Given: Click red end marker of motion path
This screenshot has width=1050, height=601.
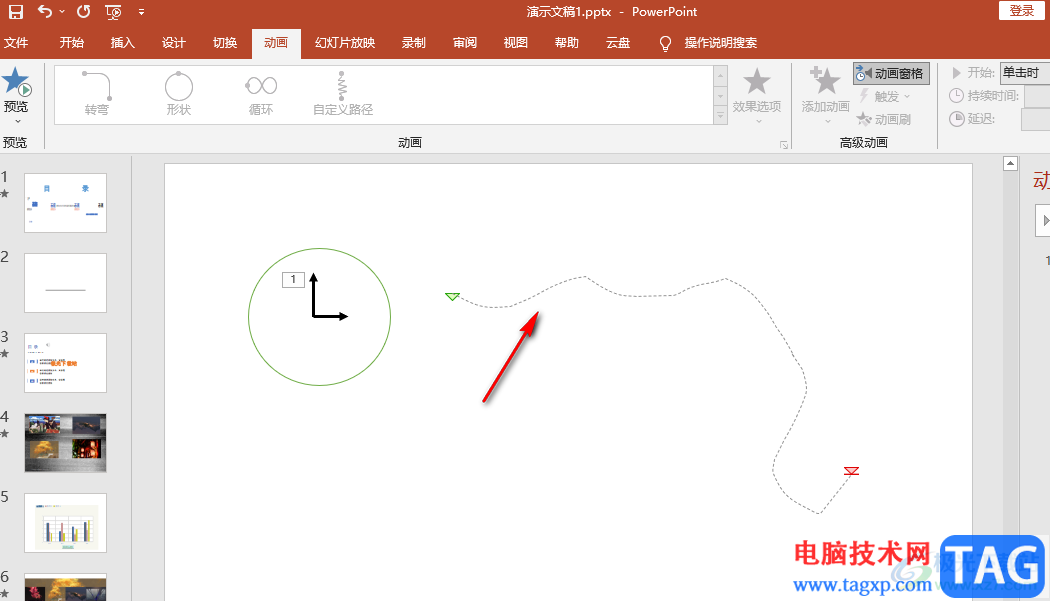Looking at the screenshot, I should [x=851, y=471].
